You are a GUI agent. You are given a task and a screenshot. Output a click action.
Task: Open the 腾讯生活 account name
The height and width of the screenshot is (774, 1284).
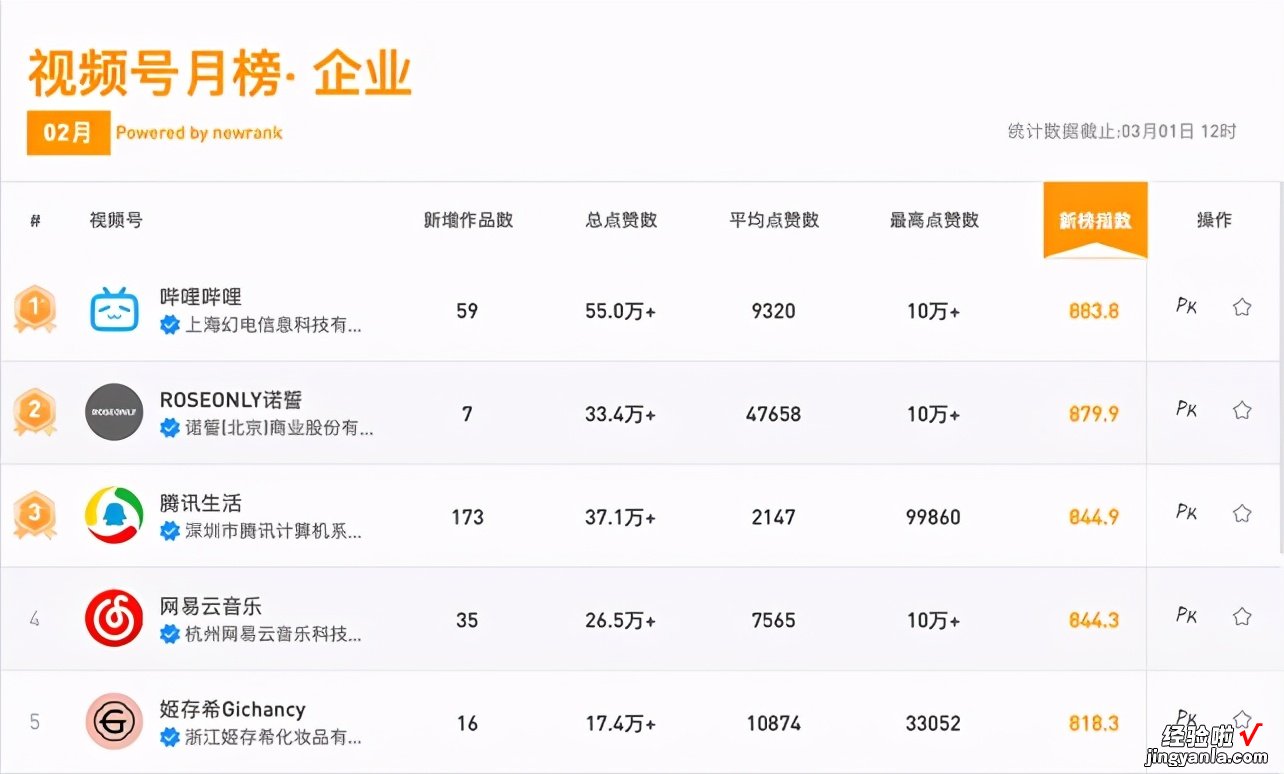[x=201, y=503]
